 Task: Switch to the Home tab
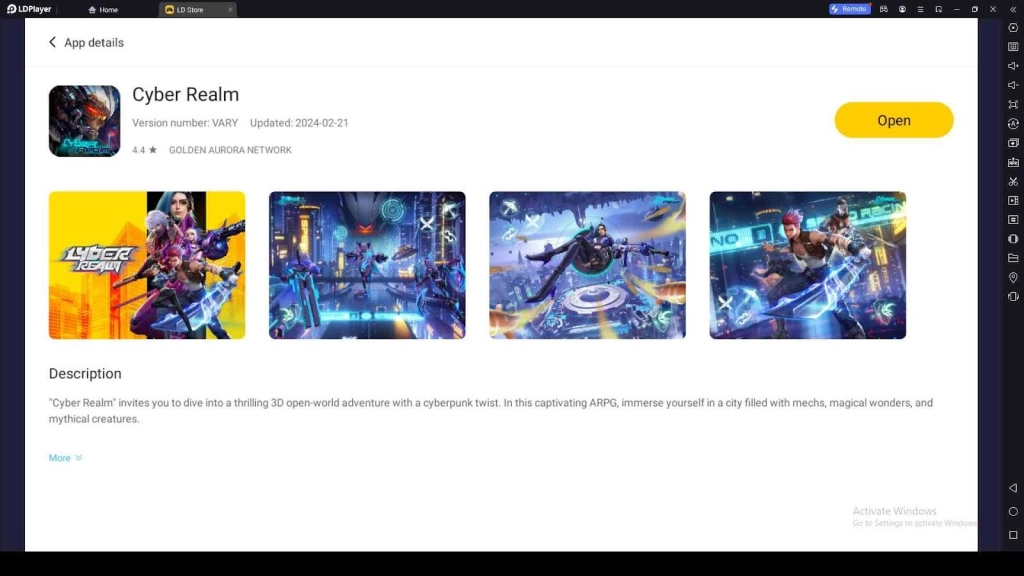103,10
